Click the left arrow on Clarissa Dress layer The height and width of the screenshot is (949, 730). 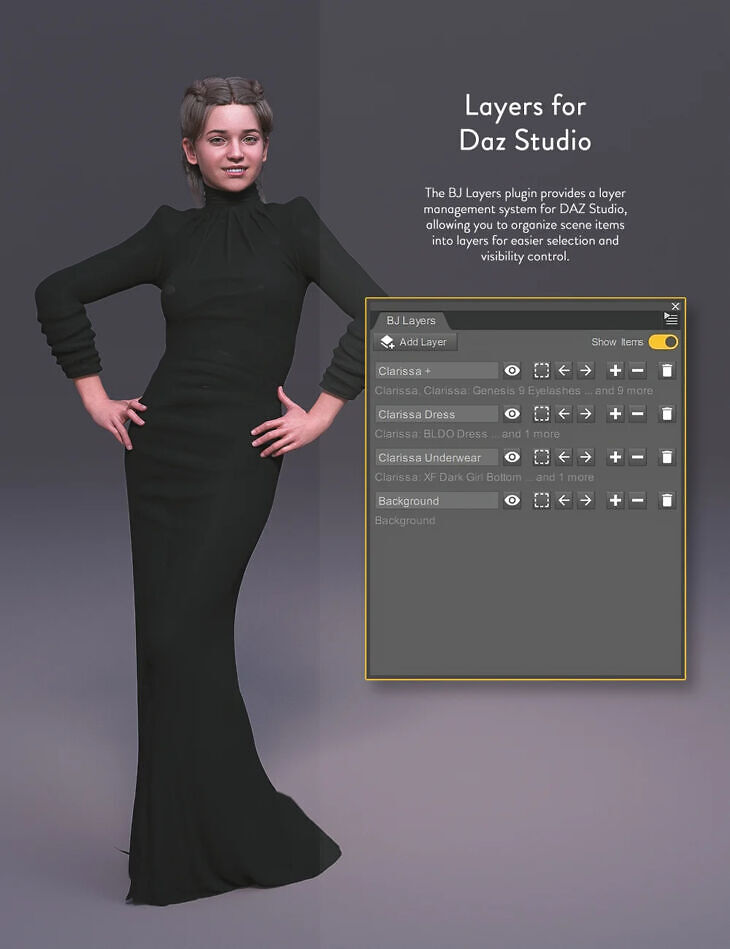point(564,414)
